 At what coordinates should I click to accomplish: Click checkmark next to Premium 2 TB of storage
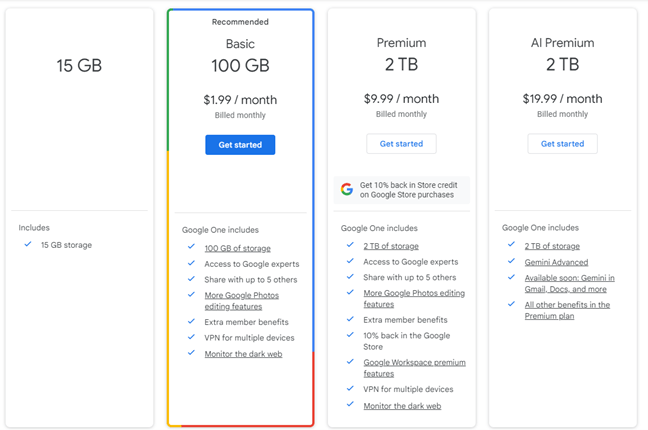(351, 246)
